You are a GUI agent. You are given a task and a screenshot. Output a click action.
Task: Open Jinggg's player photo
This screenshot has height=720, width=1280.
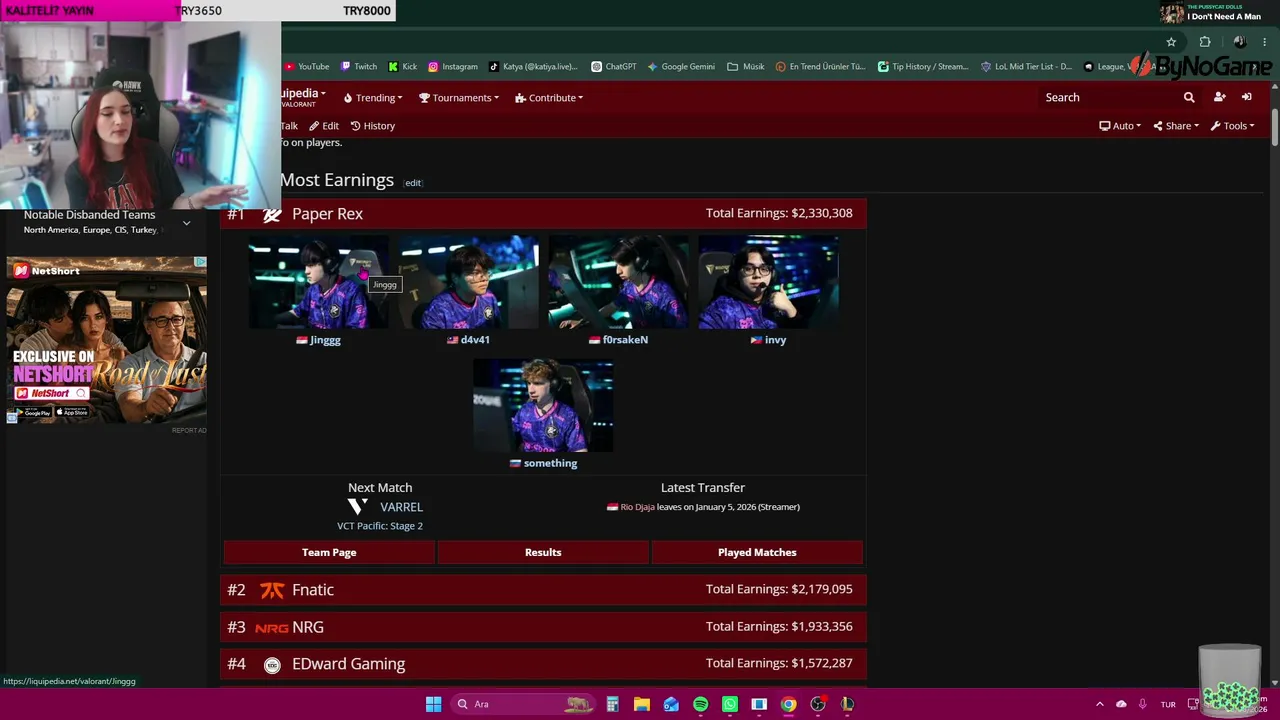318,282
